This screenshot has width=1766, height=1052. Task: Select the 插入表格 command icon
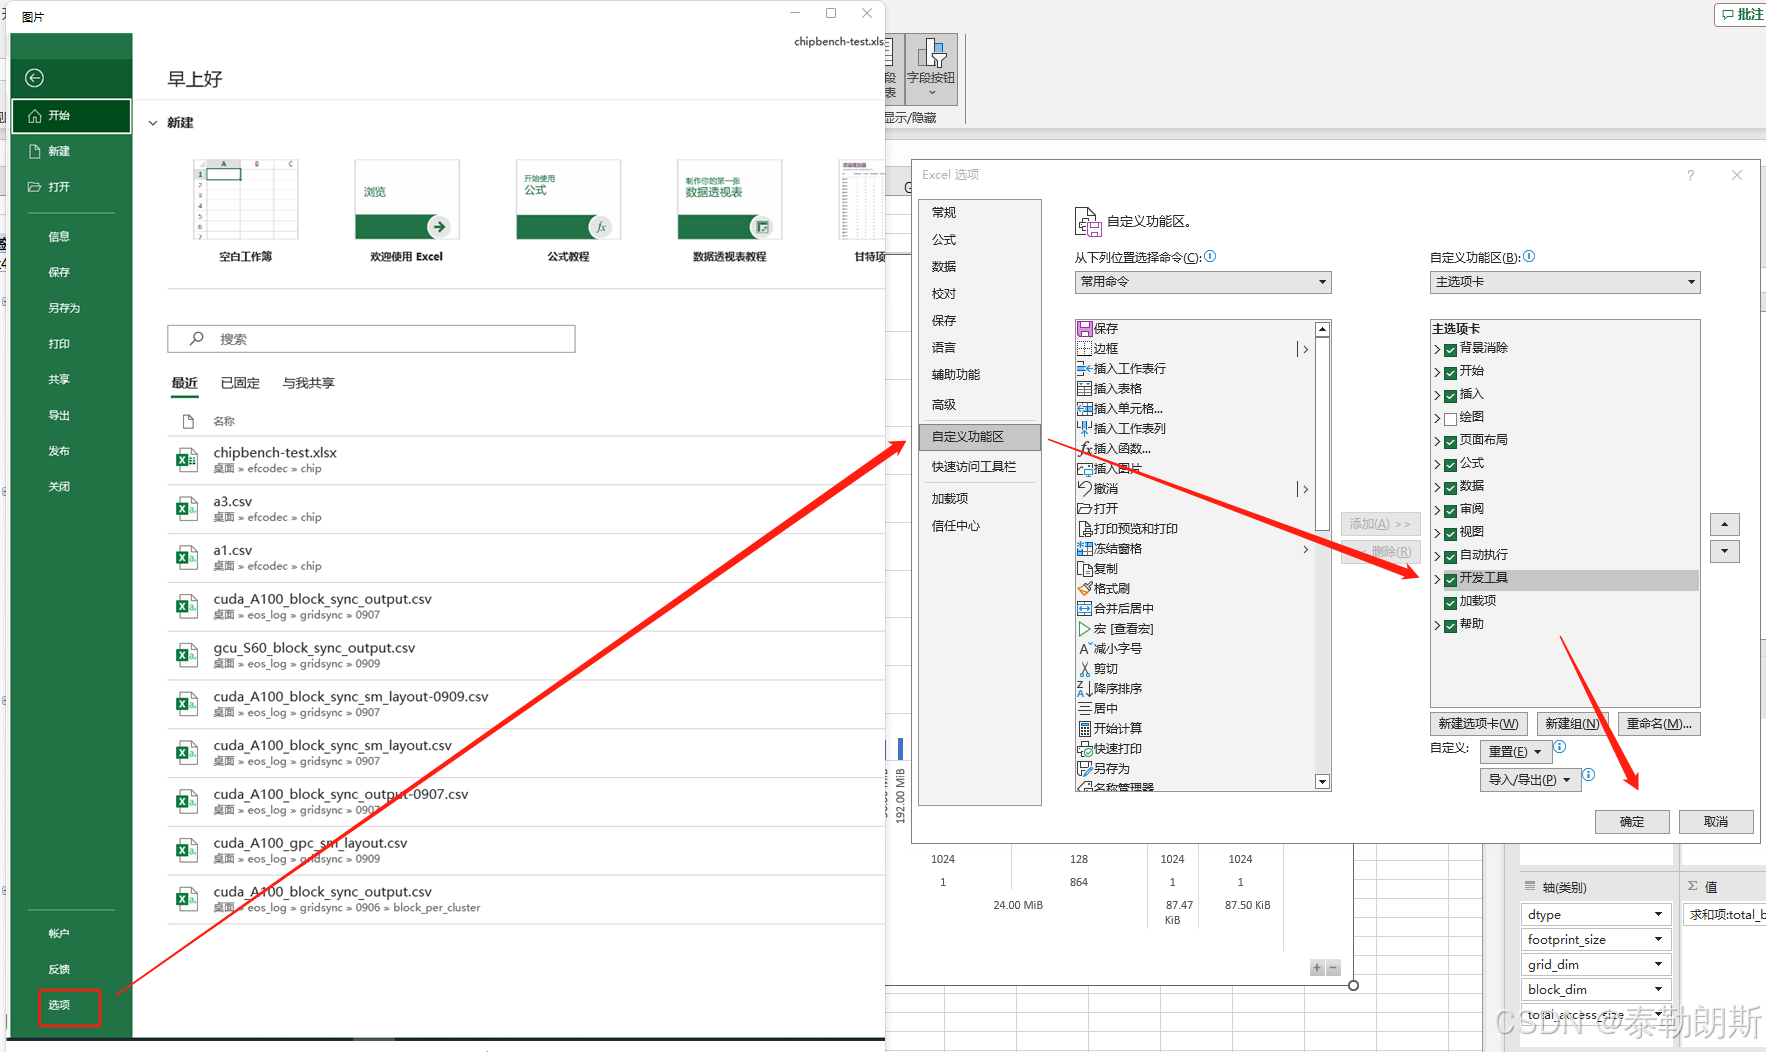coord(1084,389)
